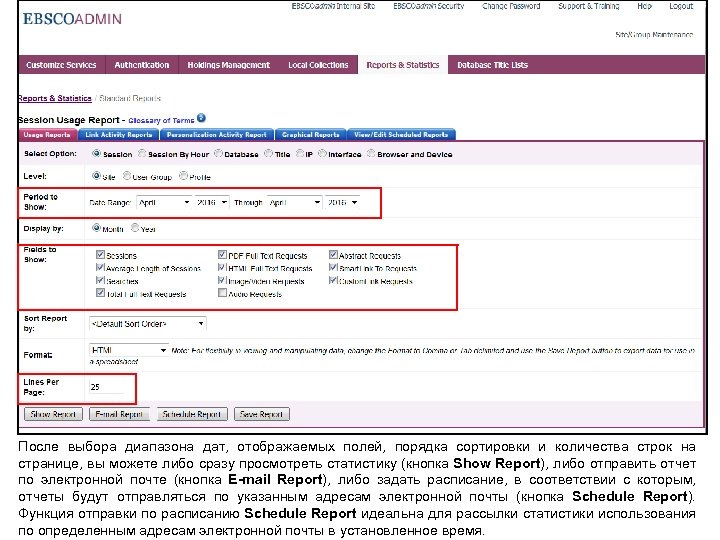Open the Customize Services menu
Screen dimensions: 720x540
click(62, 65)
